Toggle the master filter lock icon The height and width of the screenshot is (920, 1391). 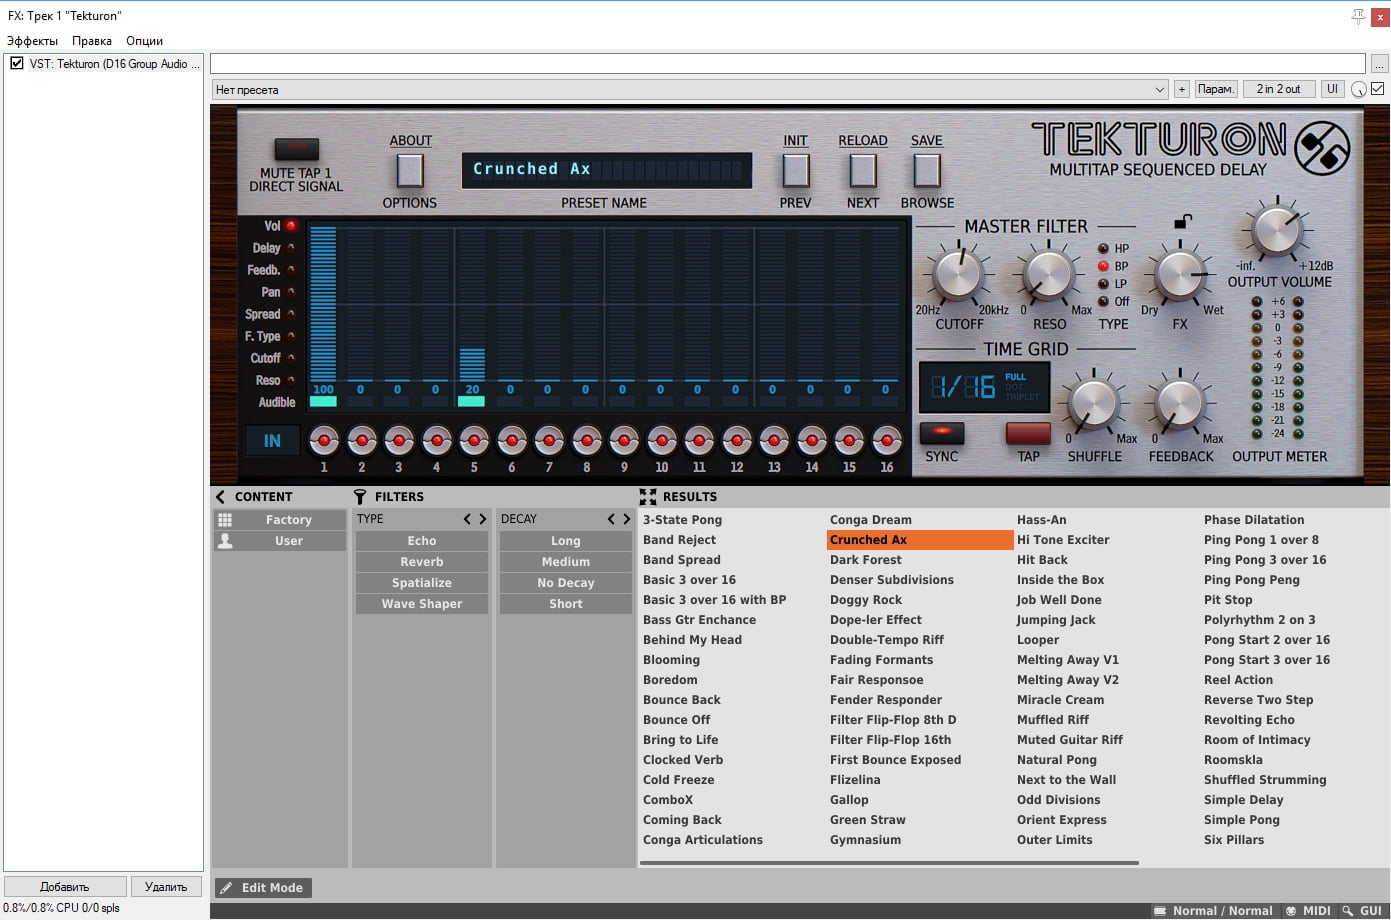(1182, 221)
